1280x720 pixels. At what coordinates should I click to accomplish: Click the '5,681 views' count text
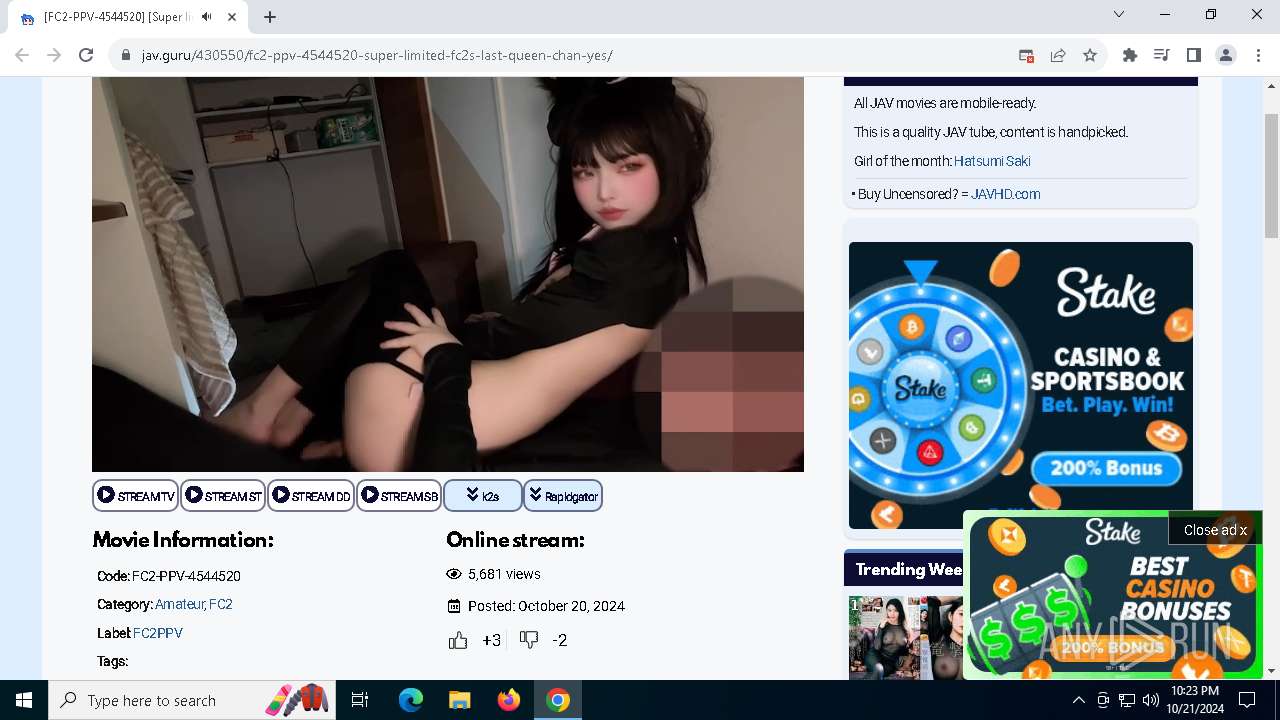coord(504,574)
